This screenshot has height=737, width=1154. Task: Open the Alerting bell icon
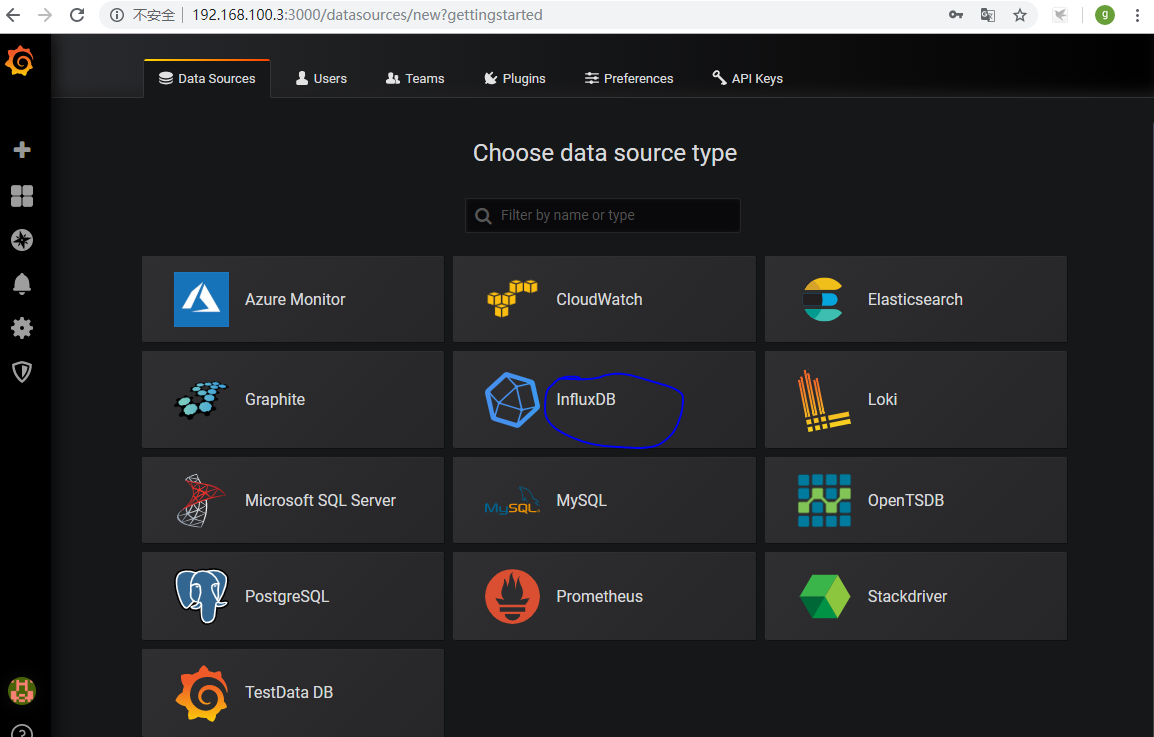(22, 283)
